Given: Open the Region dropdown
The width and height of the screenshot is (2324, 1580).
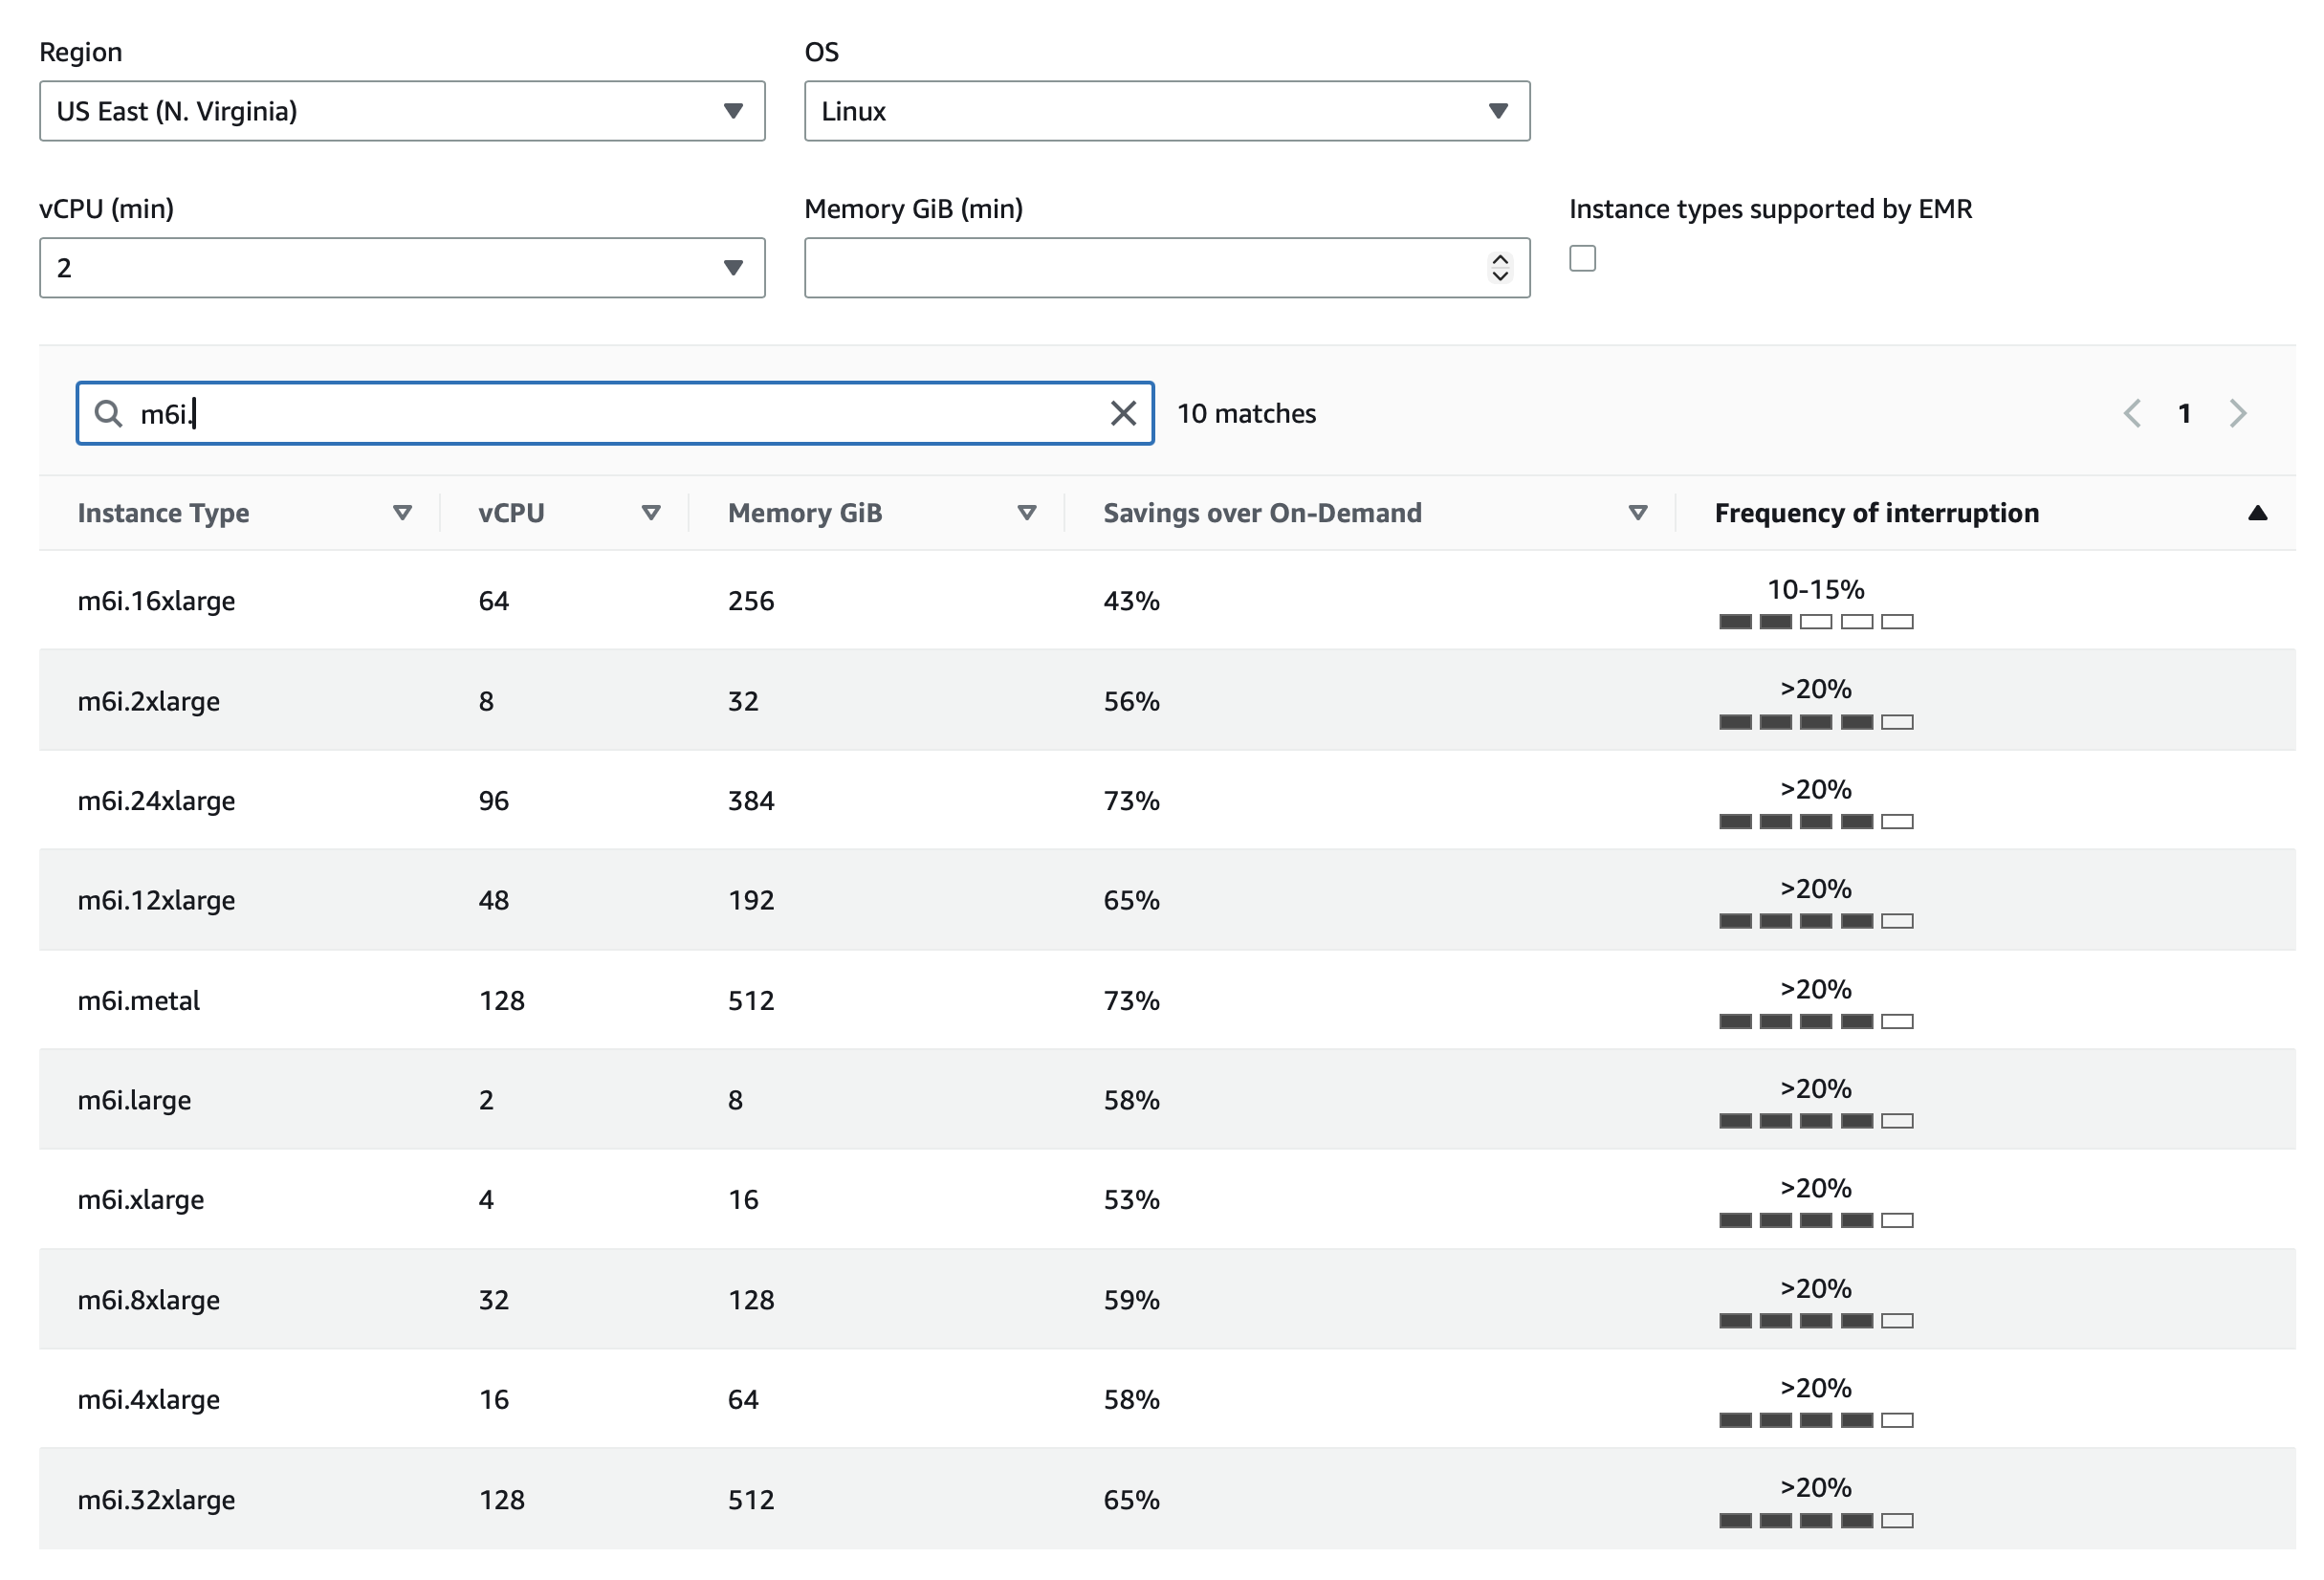Looking at the screenshot, I should [x=402, y=111].
